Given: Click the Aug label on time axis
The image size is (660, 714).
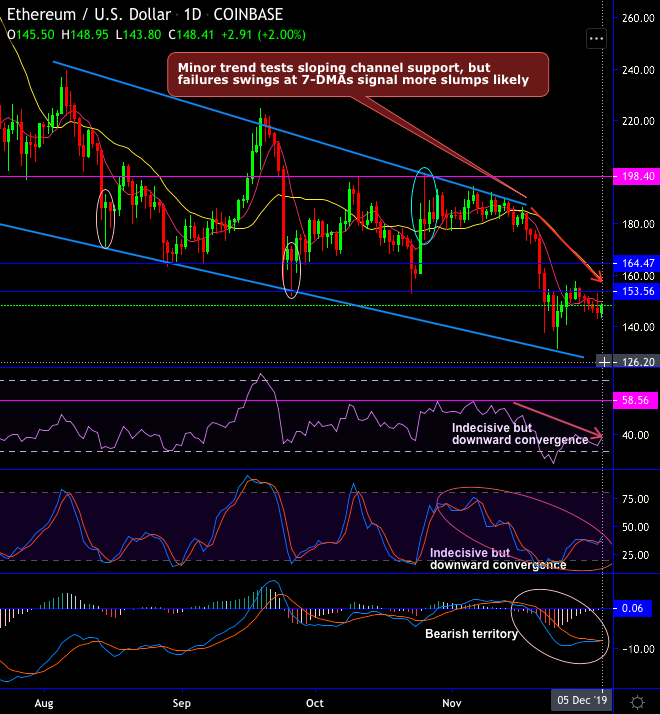Looking at the screenshot, I should [44, 703].
